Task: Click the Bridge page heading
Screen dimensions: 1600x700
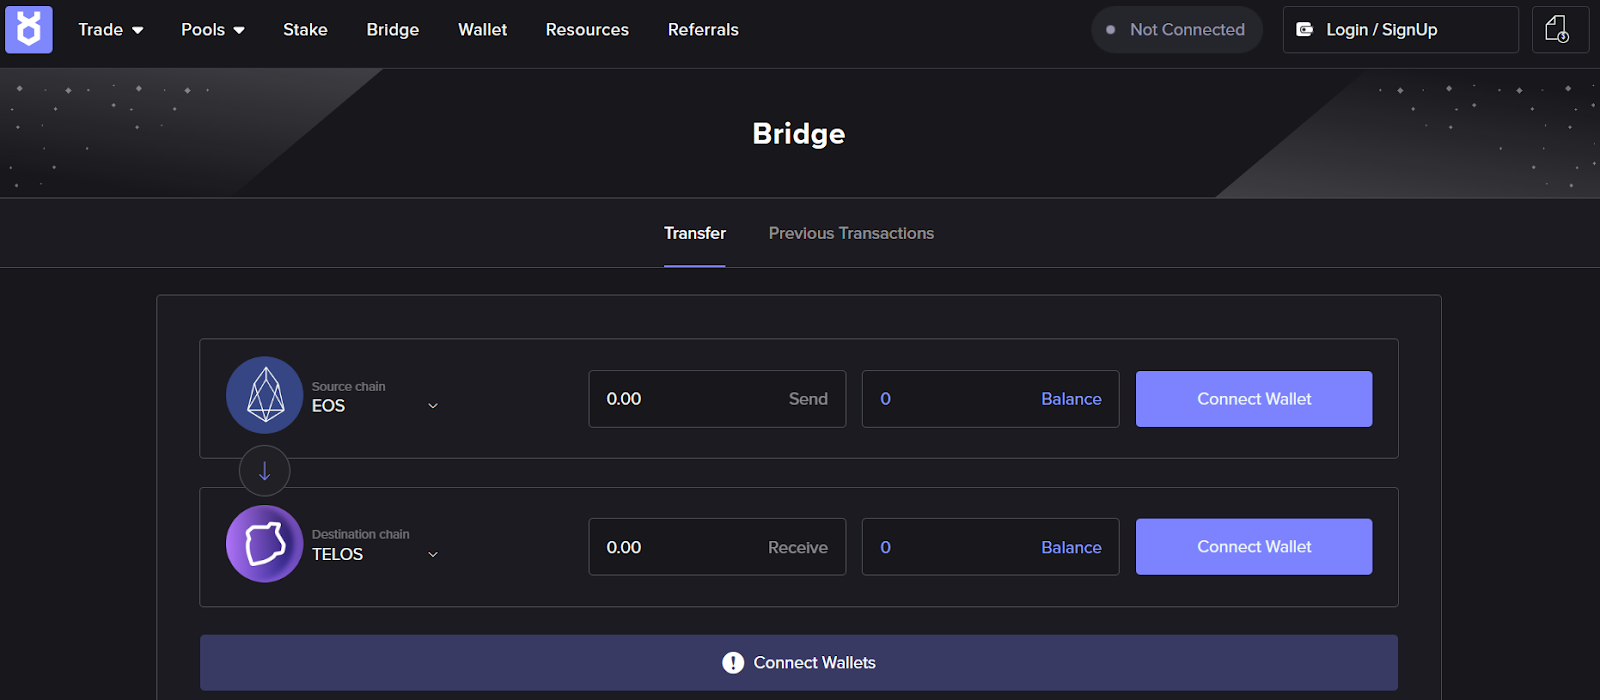Action: point(799,134)
